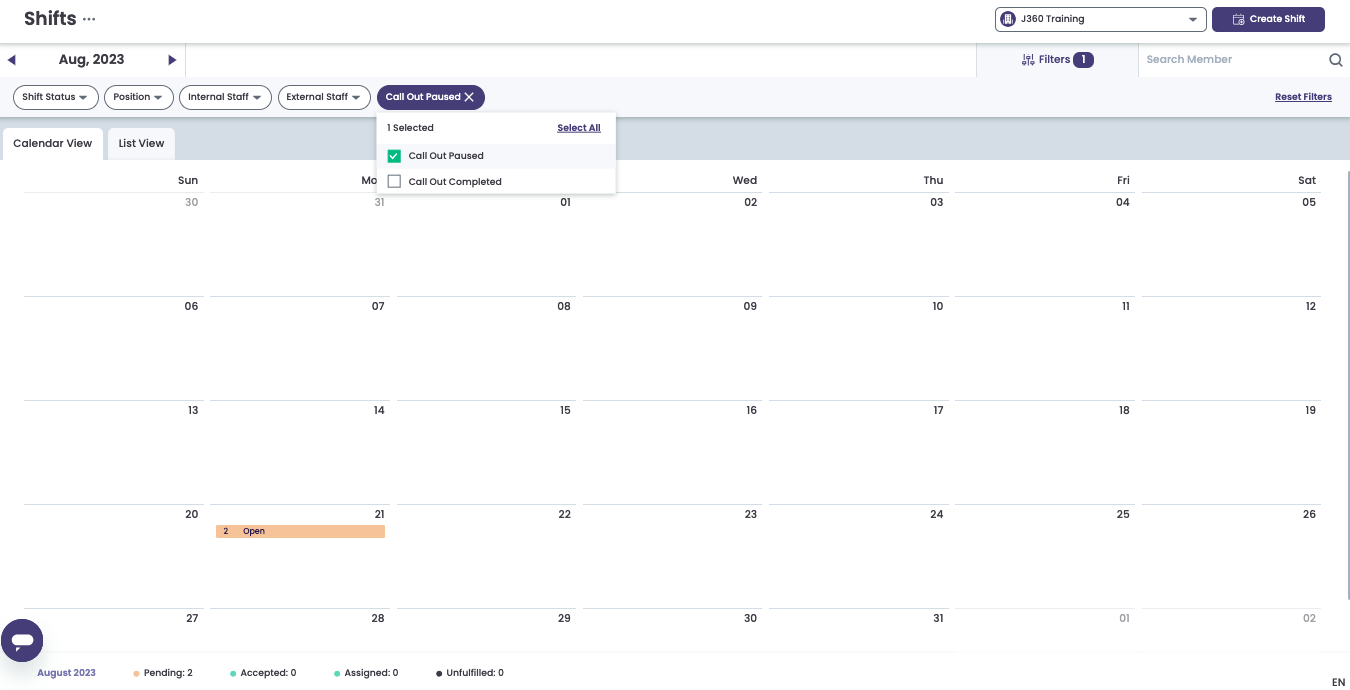The height and width of the screenshot is (690, 1350).
Task: Open the J360 Training location selector
Action: (1100, 19)
